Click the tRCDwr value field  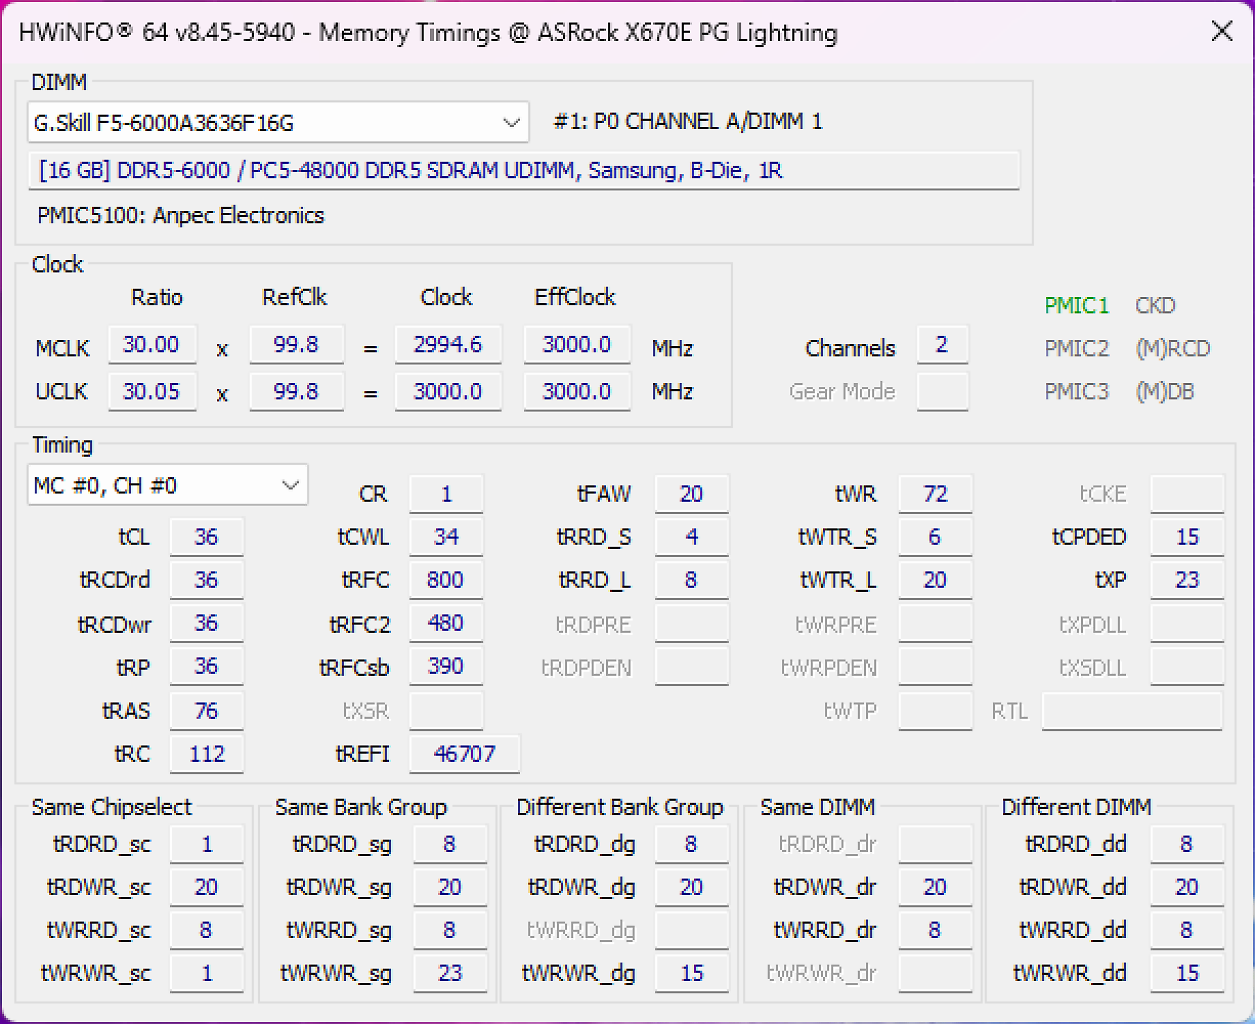206,623
